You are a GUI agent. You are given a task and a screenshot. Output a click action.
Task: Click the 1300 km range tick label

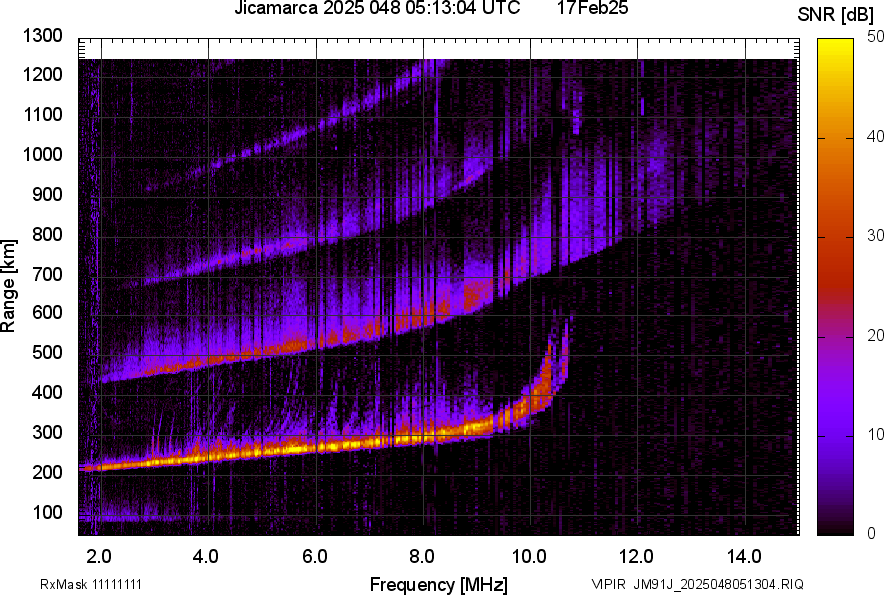[x=41, y=37]
